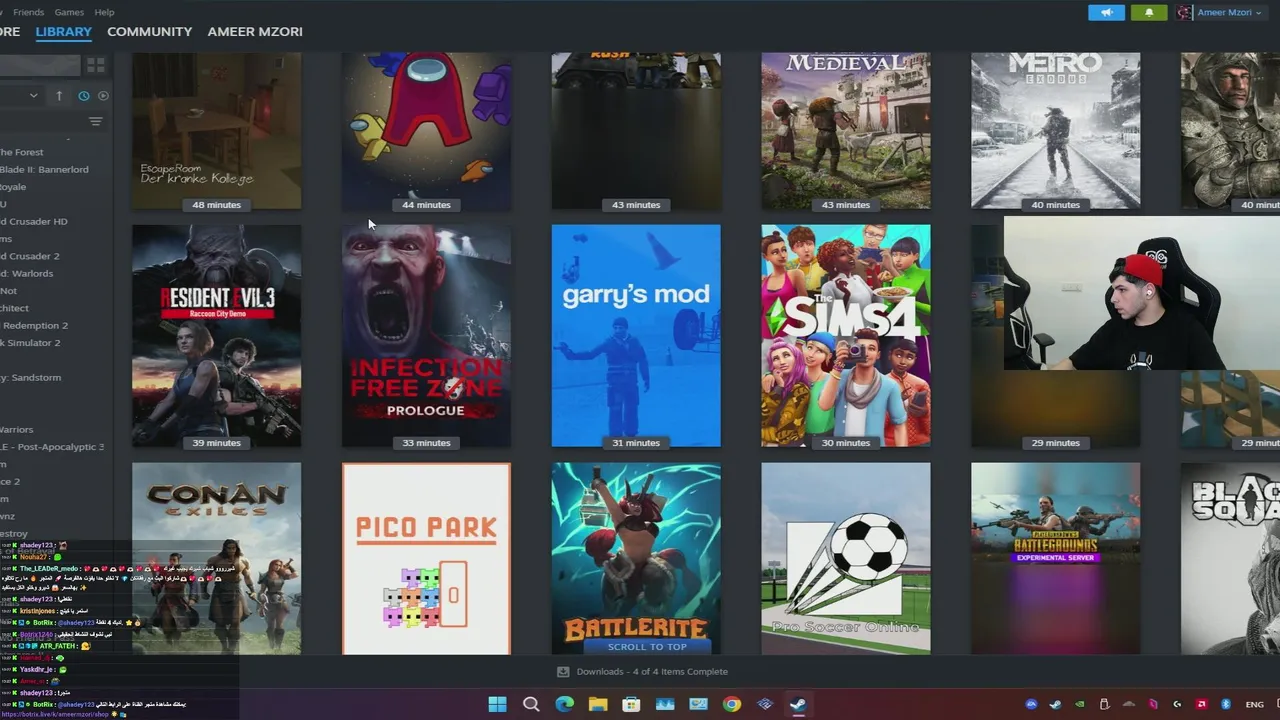Go to the COMMUNITY tab

[x=149, y=31]
